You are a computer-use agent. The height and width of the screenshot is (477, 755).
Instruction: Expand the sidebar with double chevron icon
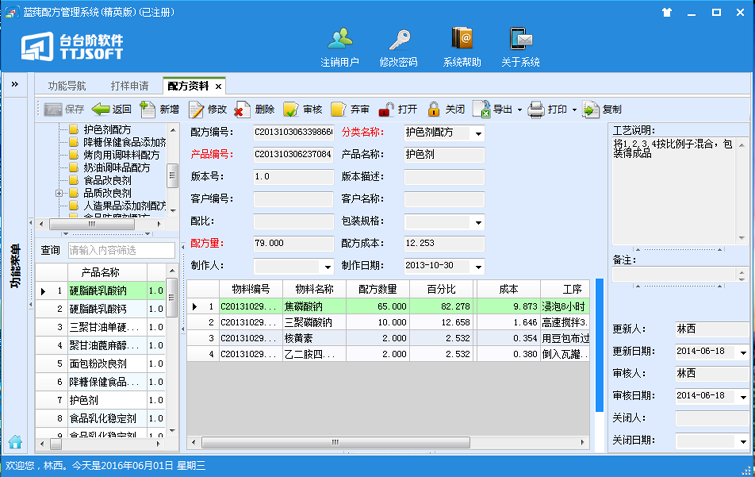(15, 85)
